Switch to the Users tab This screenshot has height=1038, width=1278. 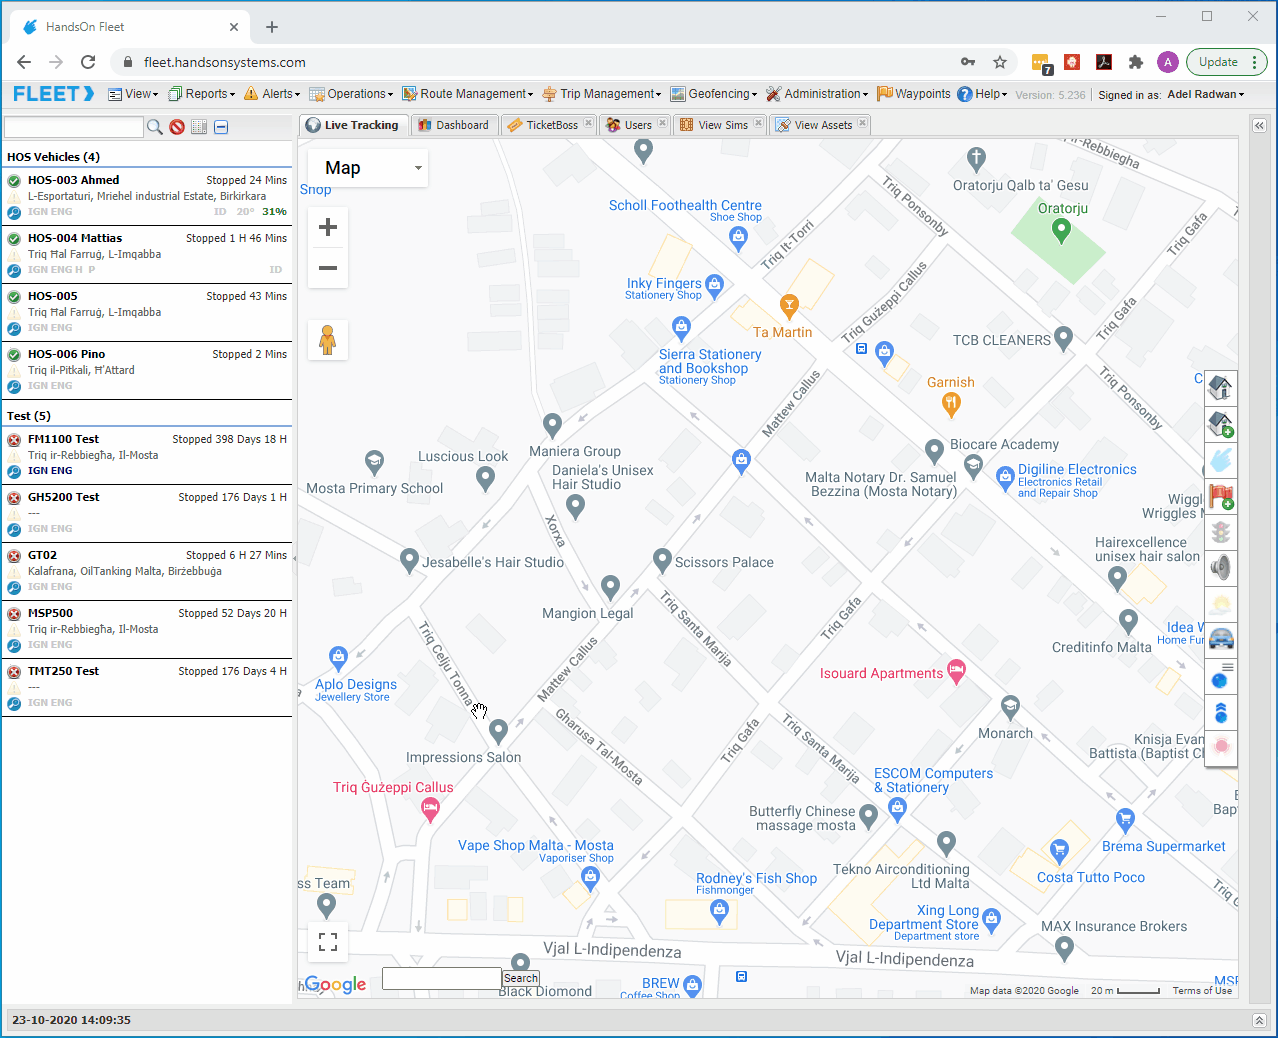629,125
